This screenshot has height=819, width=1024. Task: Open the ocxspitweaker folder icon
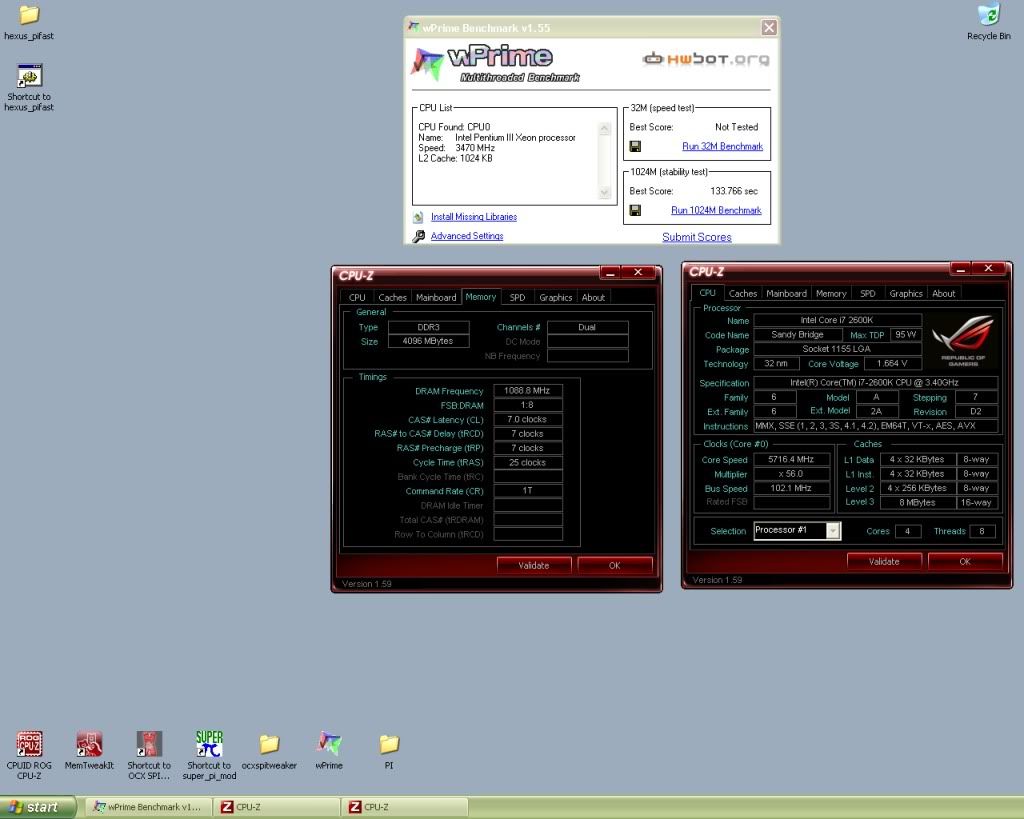(x=269, y=744)
